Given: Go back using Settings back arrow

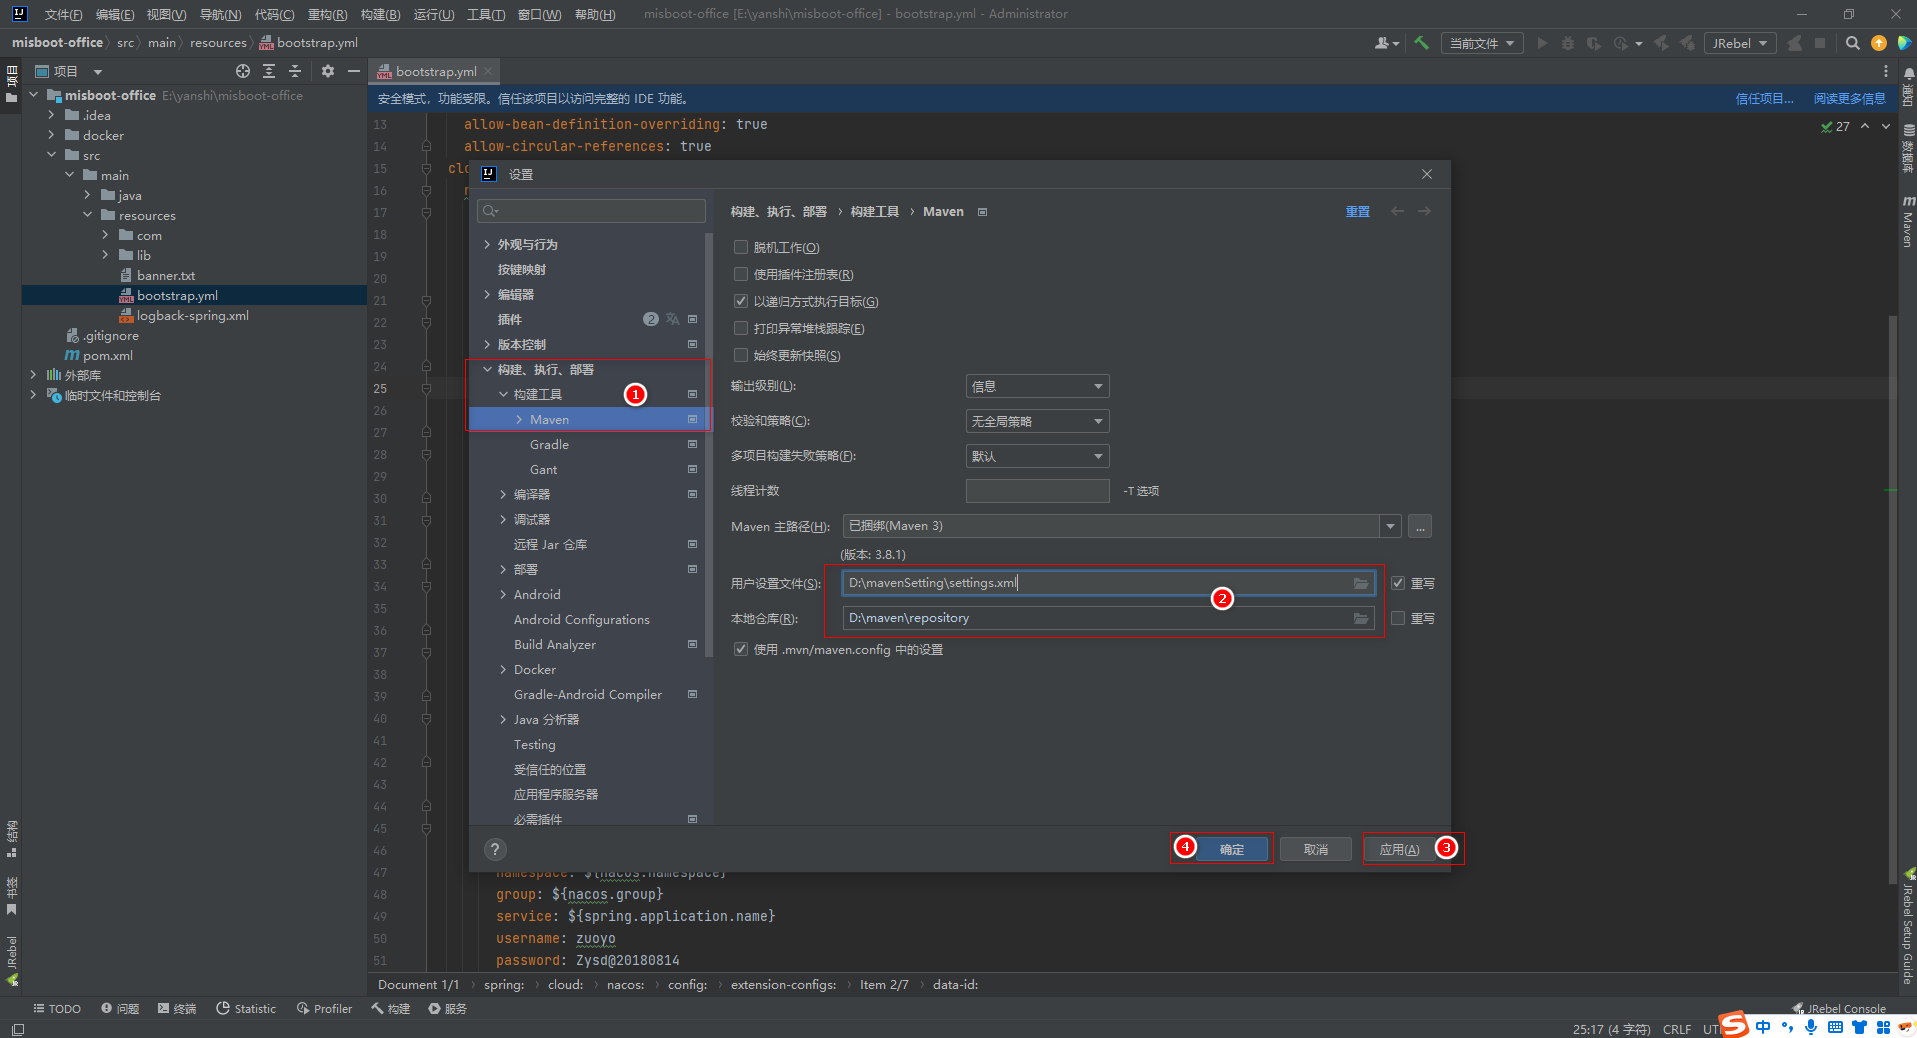Looking at the screenshot, I should [1398, 211].
